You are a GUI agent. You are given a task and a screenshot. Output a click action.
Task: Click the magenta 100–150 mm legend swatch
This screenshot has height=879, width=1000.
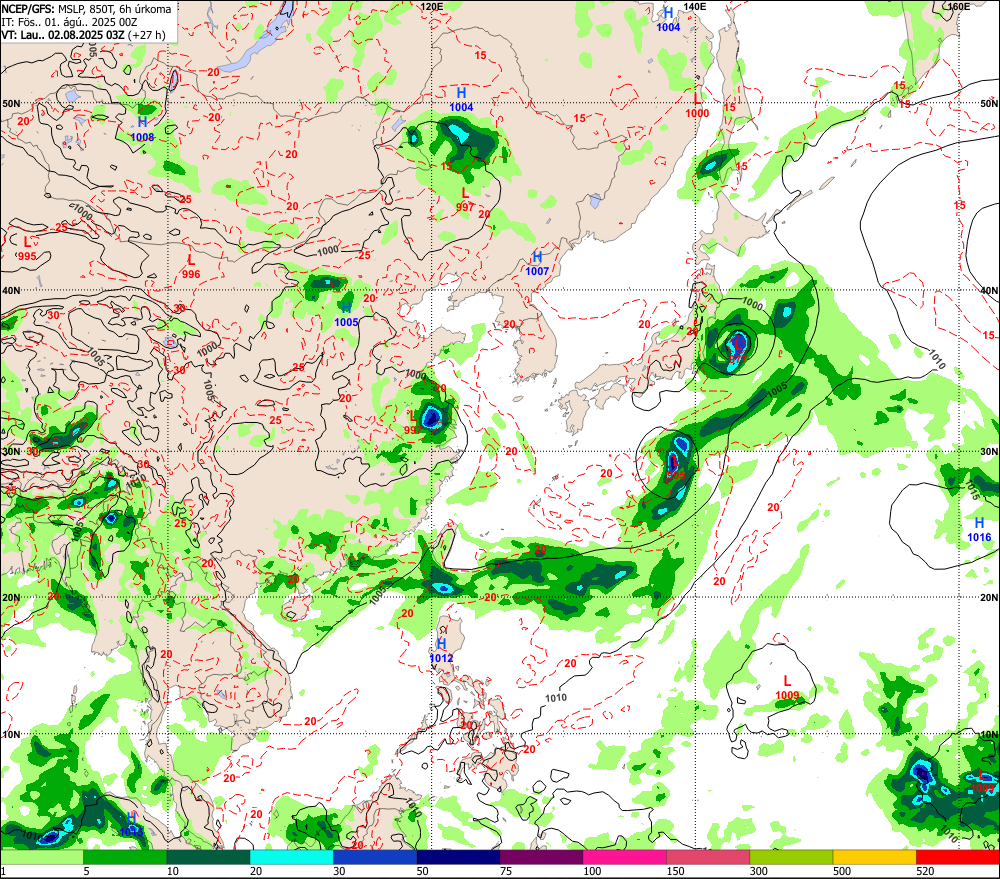point(625,857)
